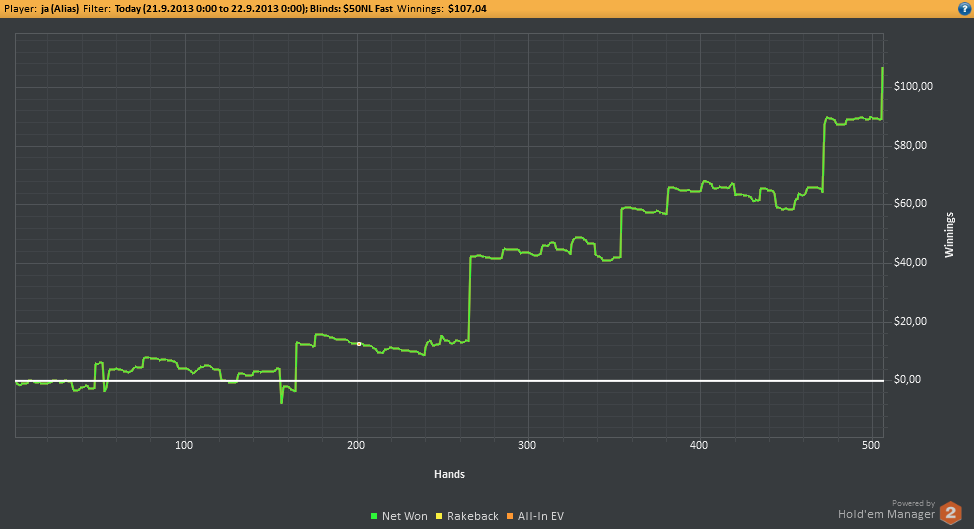974x529 pixels.
Task: Toggle the All-In EV series label
Action: 541,516
